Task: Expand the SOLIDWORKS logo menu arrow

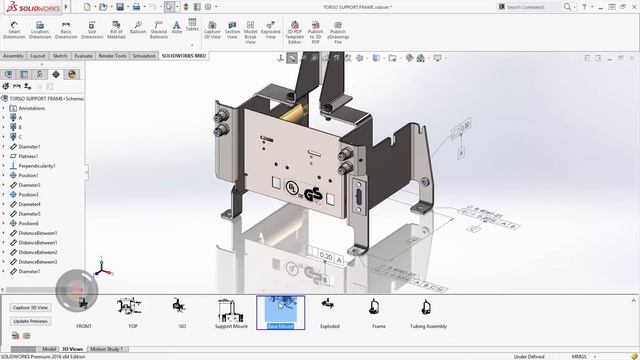Action: coord(66,7)
